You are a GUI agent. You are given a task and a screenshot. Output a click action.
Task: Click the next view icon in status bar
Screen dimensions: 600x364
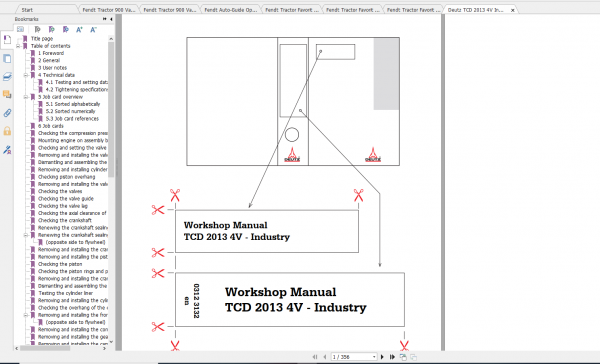tap(413, 357)
